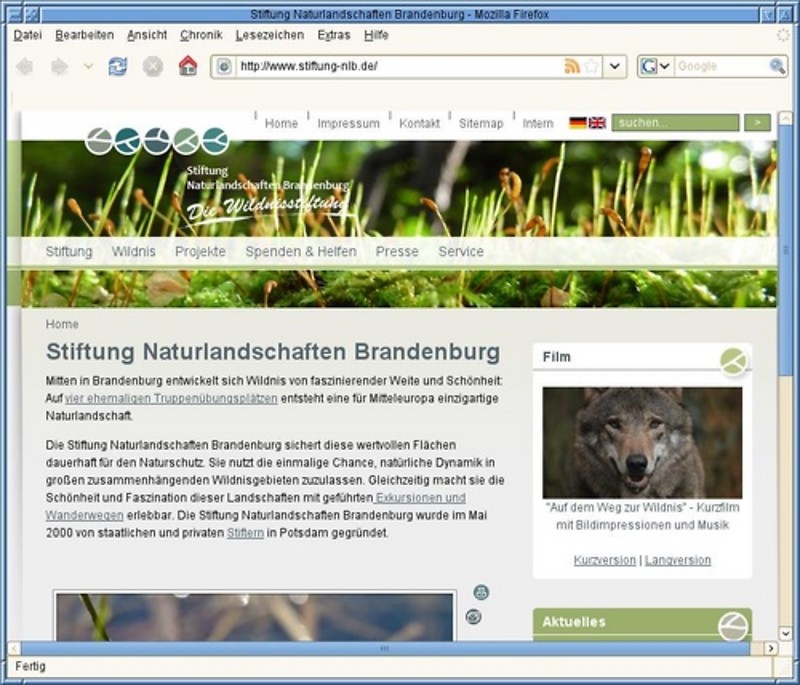Open the Bearbeiten menu
The height and width of the screenshot is (685, 800).
(85, 35)
